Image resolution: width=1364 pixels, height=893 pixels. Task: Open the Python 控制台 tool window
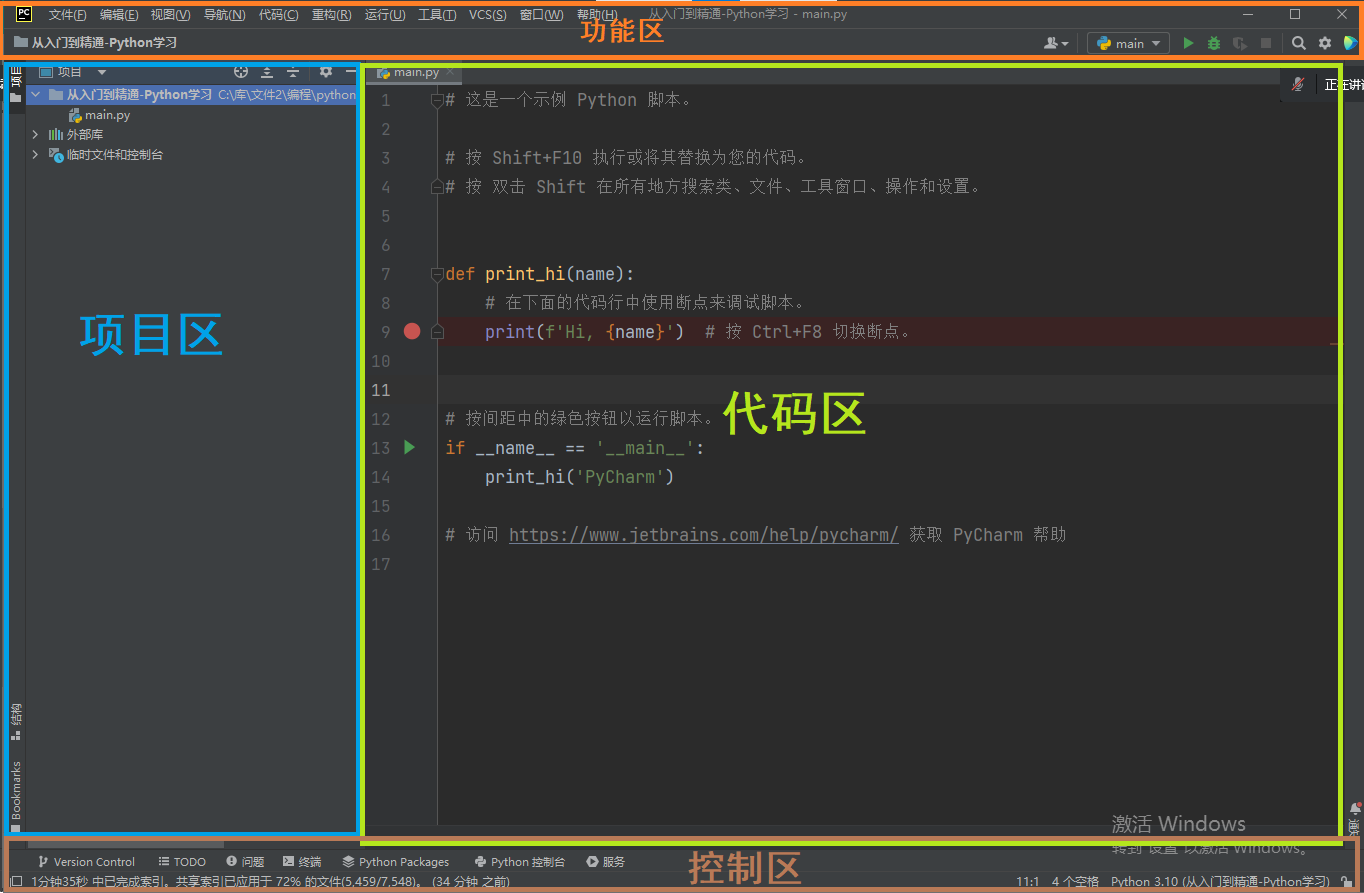(520, 861)
